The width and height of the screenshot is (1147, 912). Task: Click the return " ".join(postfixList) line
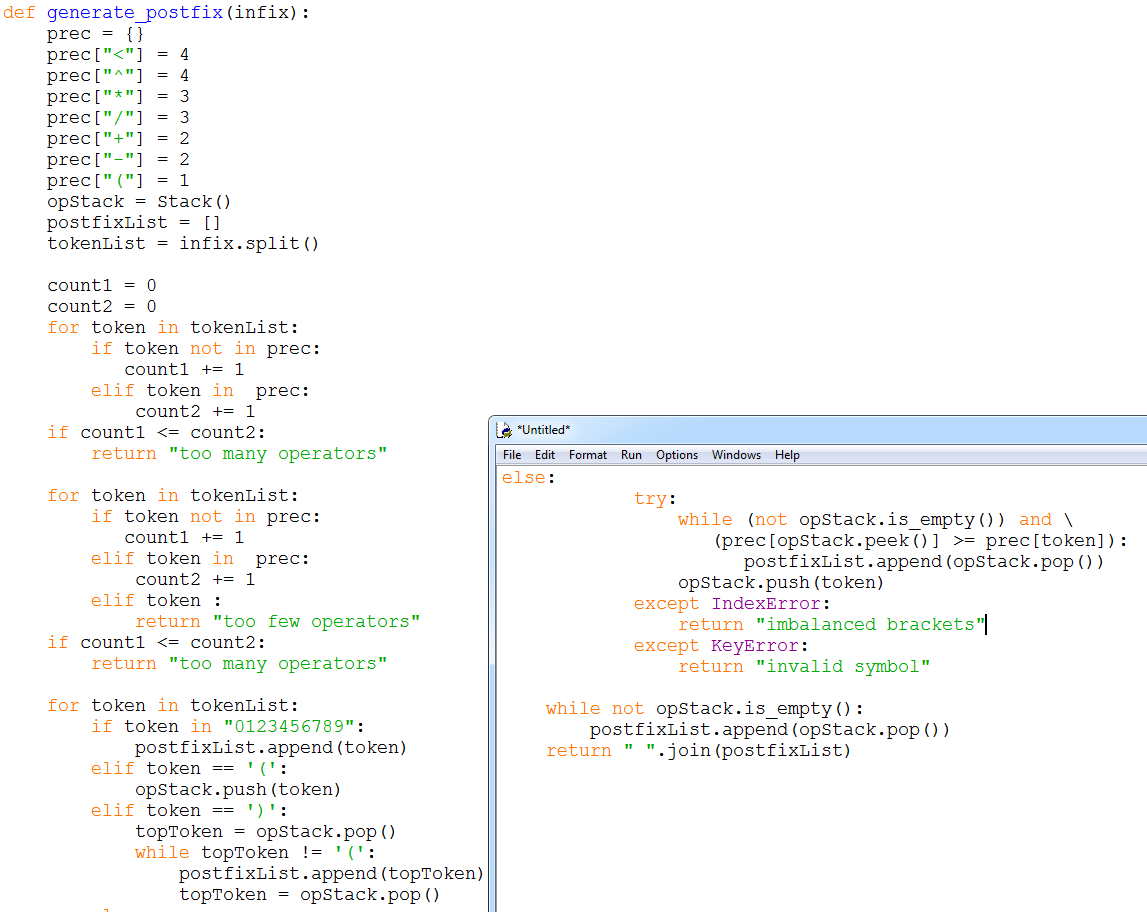(x=700, y=750)
